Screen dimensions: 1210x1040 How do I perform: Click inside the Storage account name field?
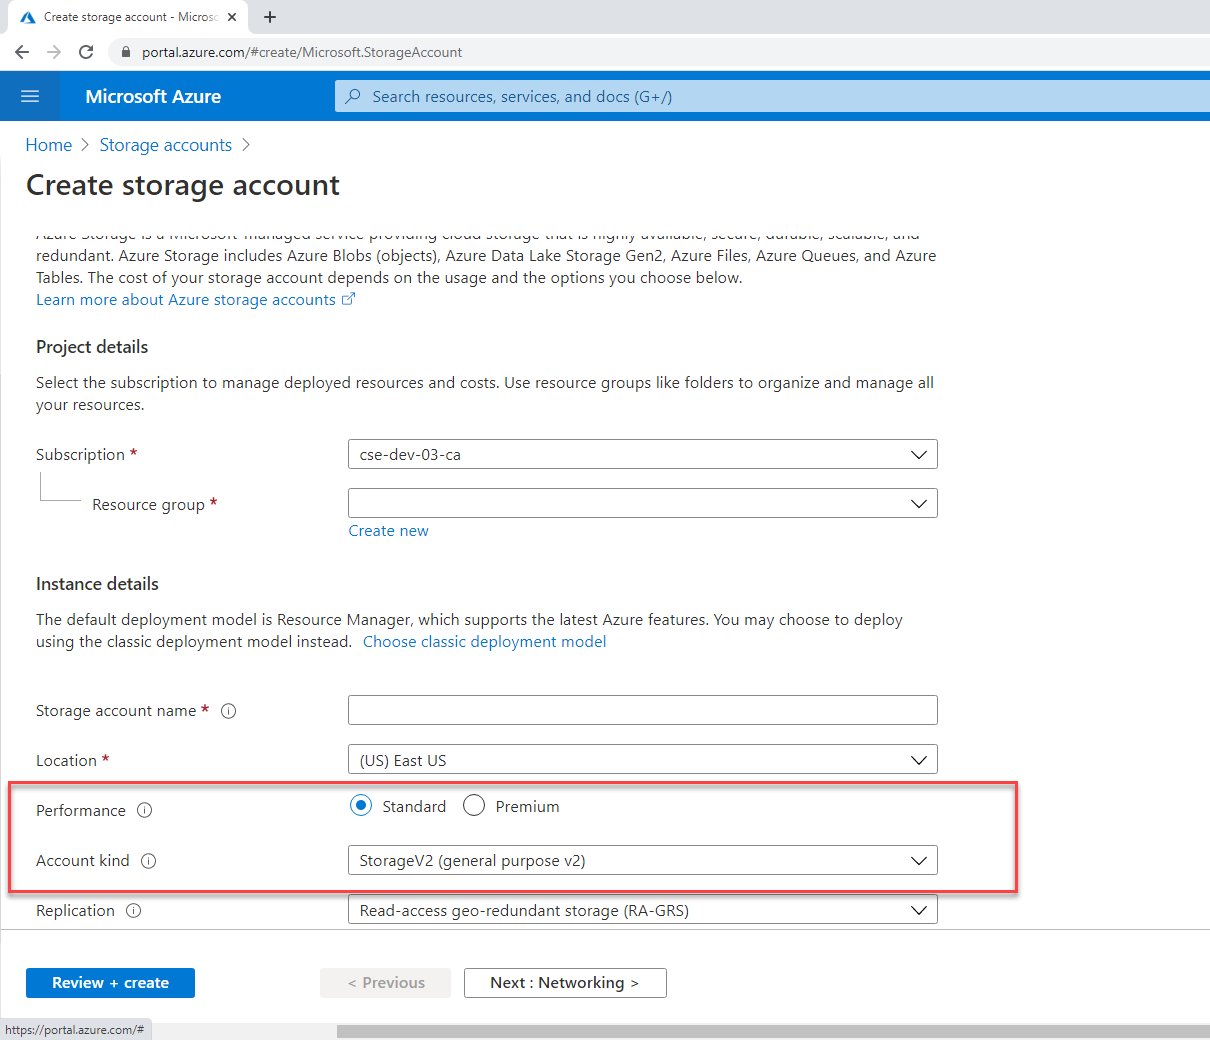coord(642,710)
